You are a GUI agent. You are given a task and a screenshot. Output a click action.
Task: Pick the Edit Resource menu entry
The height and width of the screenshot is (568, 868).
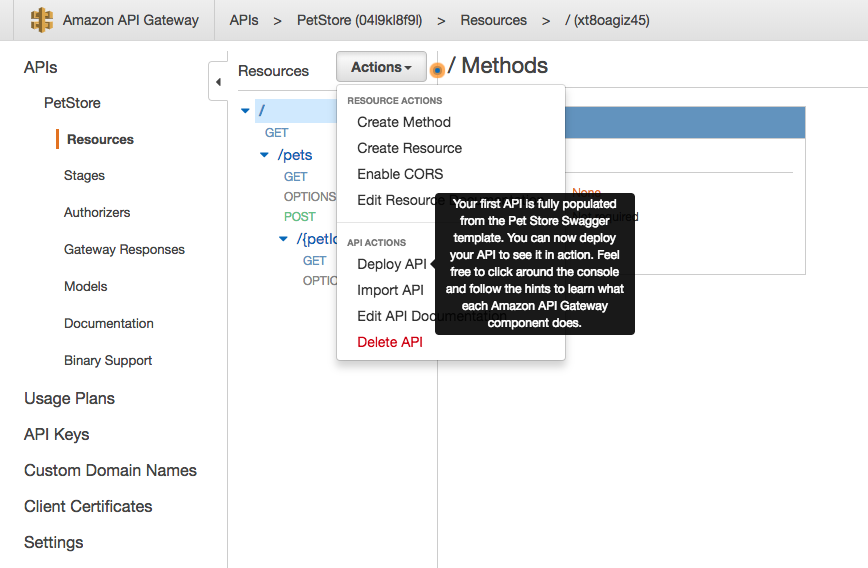pos(396,200)
